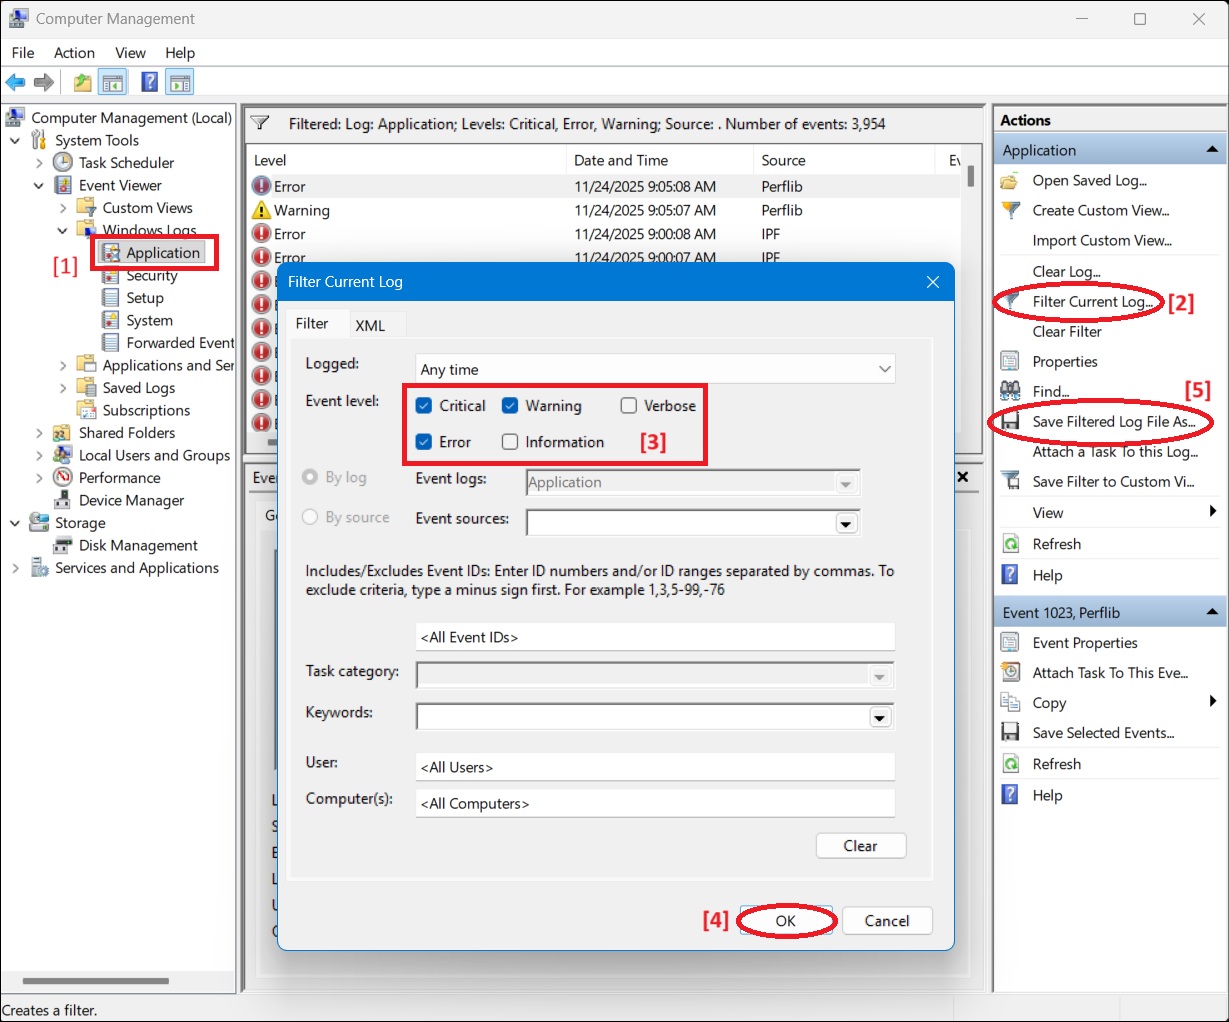Open Task Scheduler icon in tree

click(x=63, y=162)
